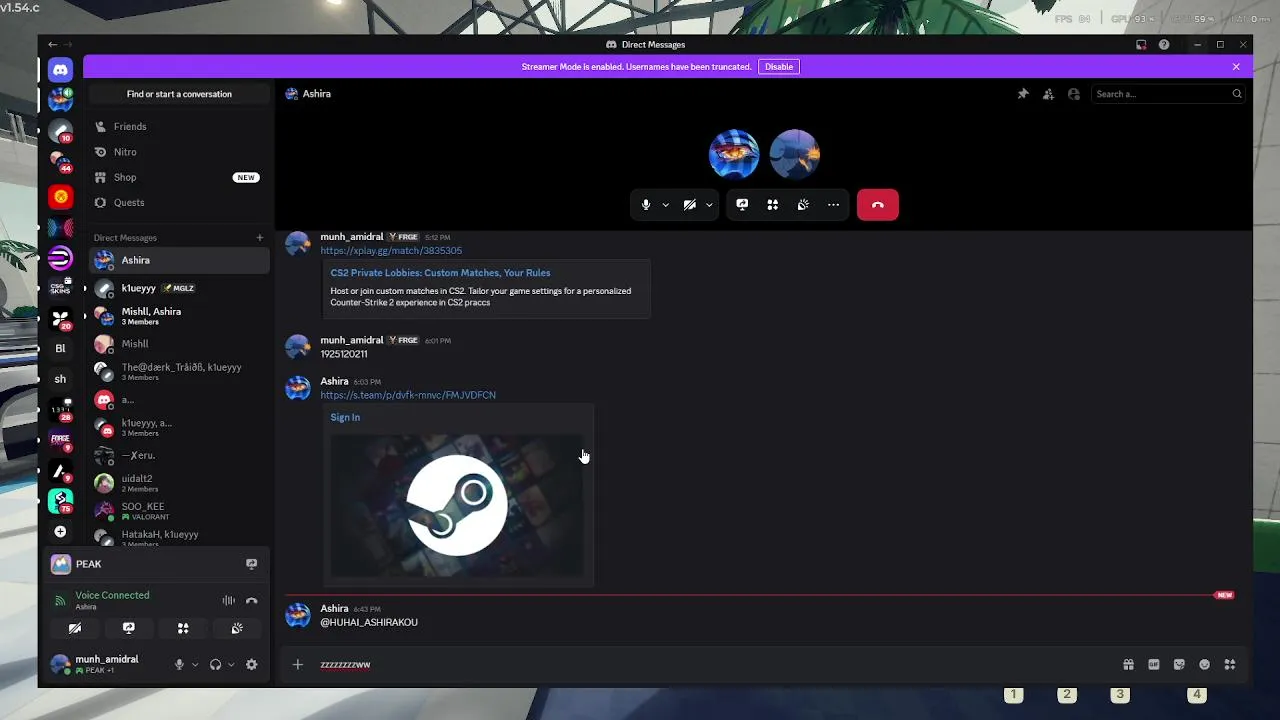The width and height of the screenshot is (1280, 720).
Task: Toggle microphone mute in call controls
Action: pyautogui.click(x=646, y=205)
